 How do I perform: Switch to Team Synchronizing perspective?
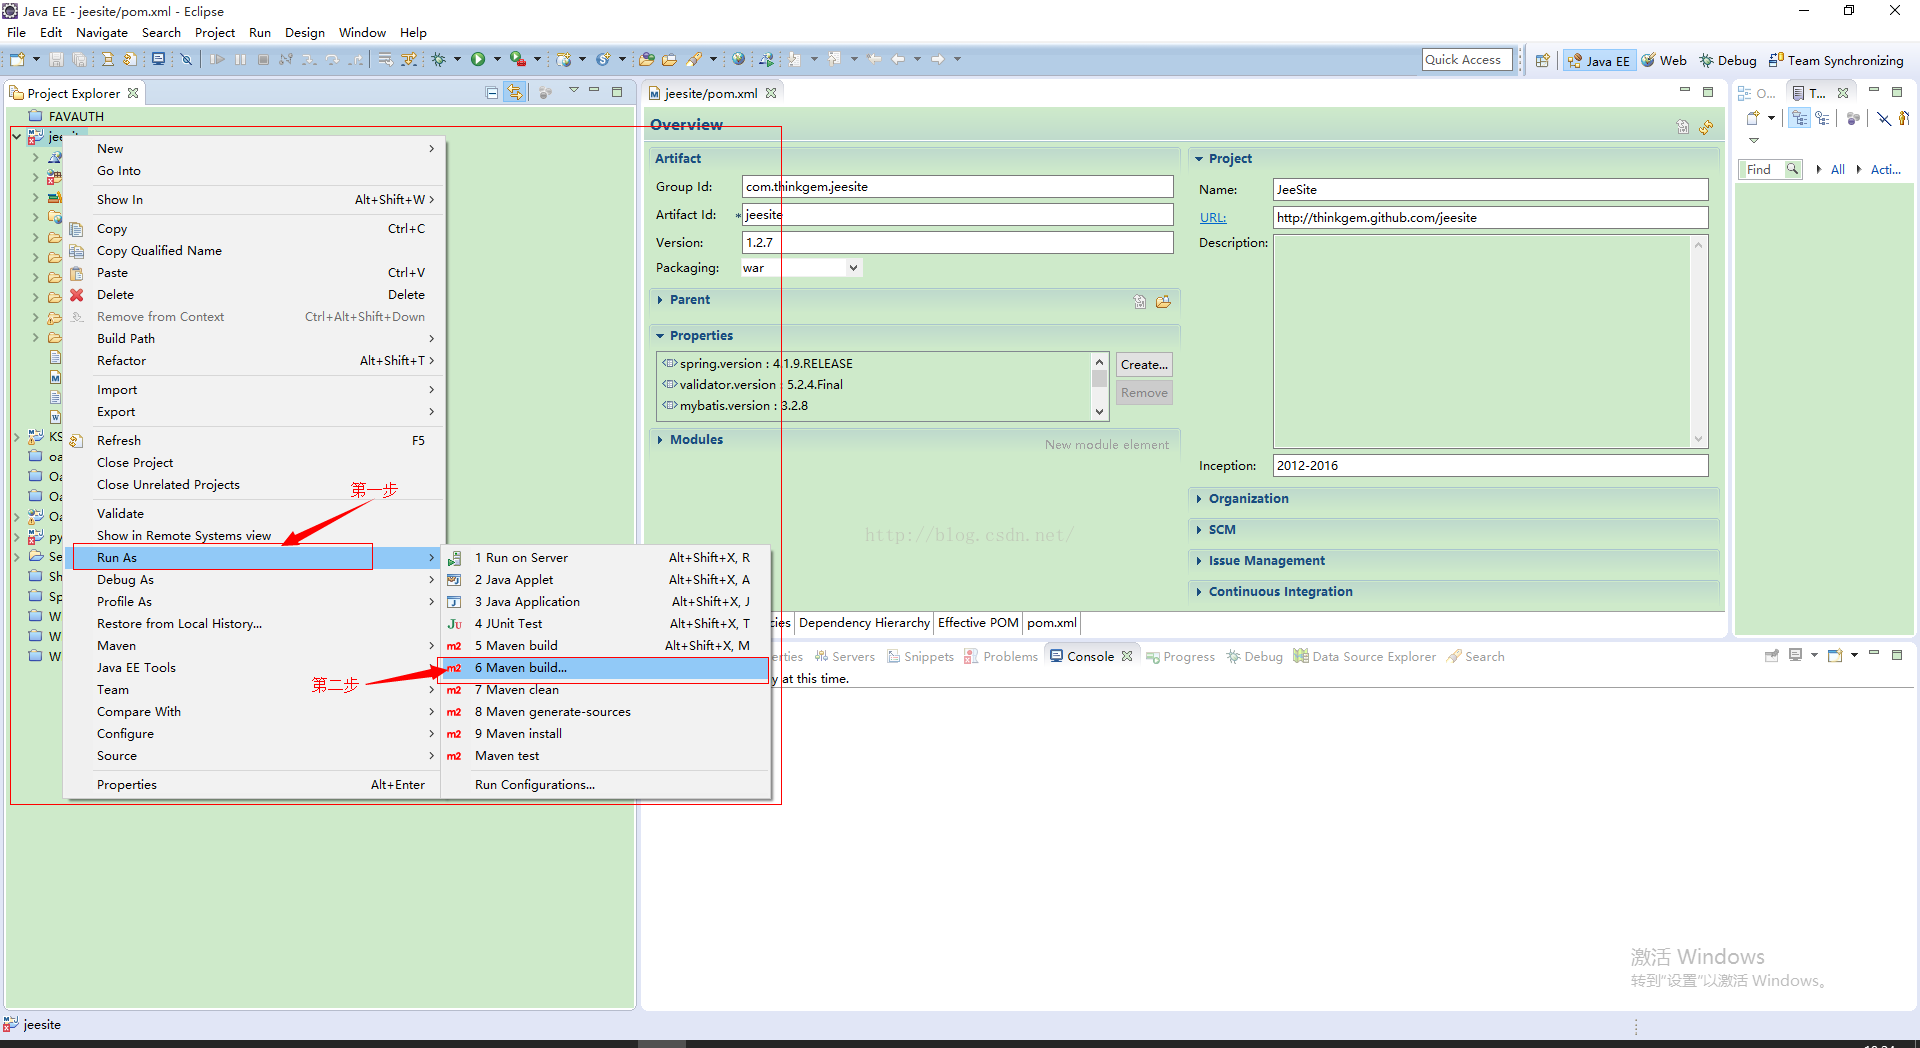[1836, 61]
